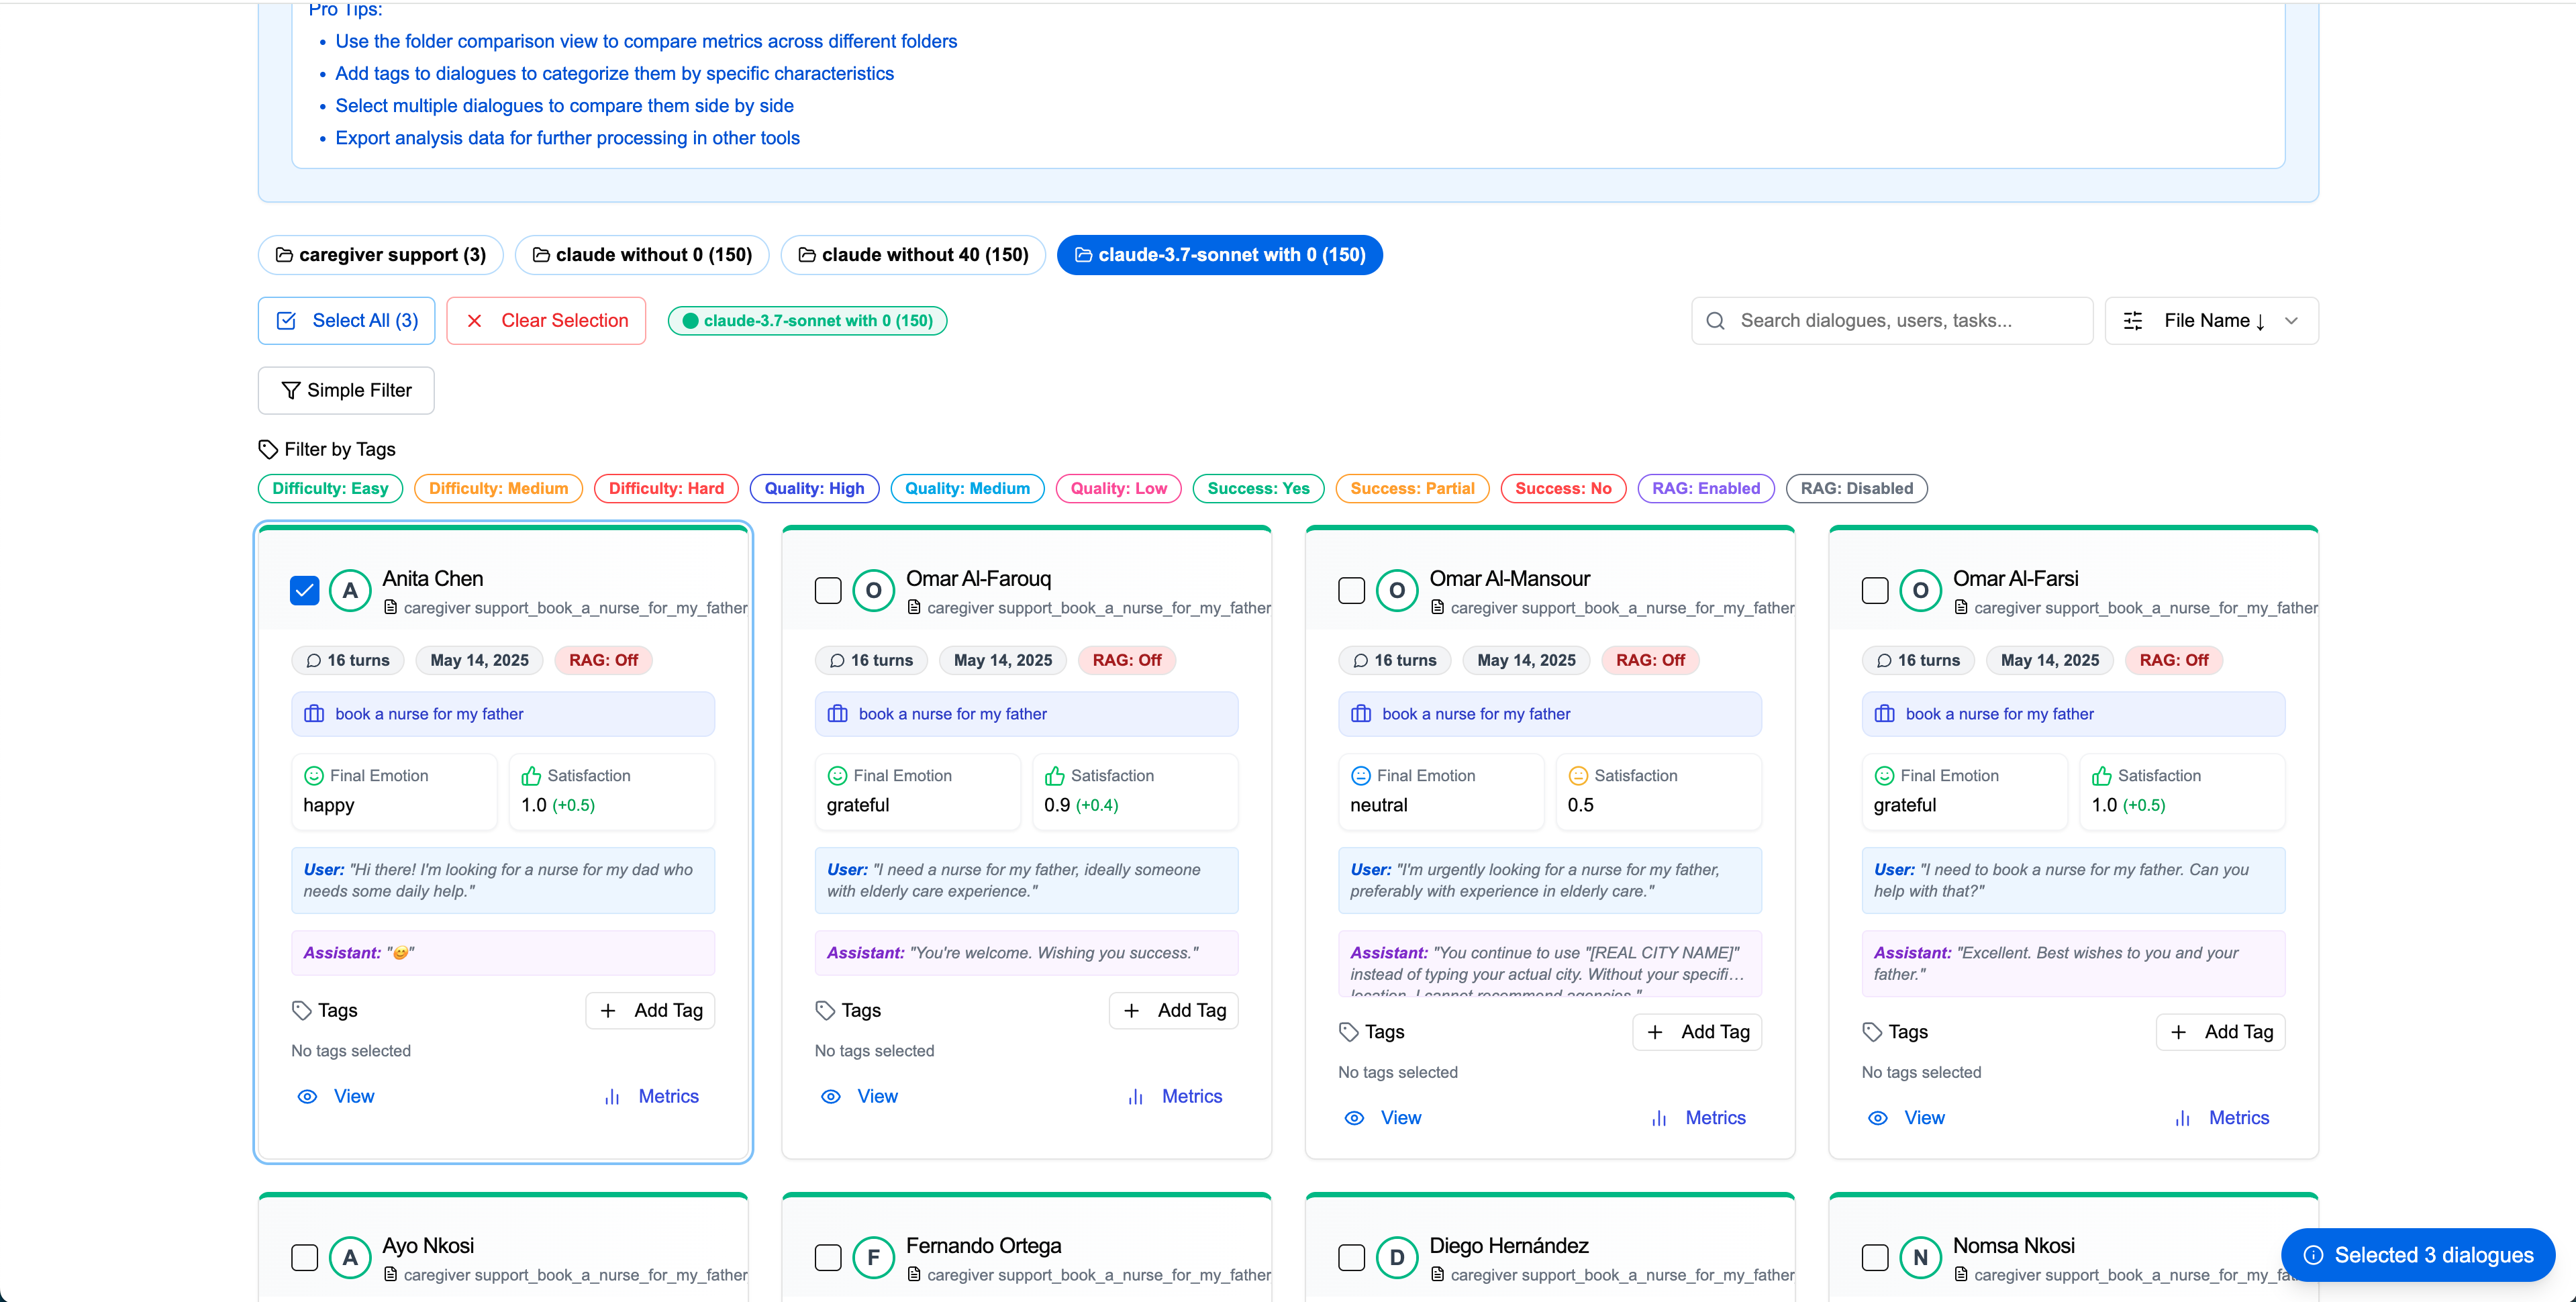Image resolution: width=2576 pixels, height=1302 pixels.
Task: Filter by Success: No tag
Action: pos(1563,488)
